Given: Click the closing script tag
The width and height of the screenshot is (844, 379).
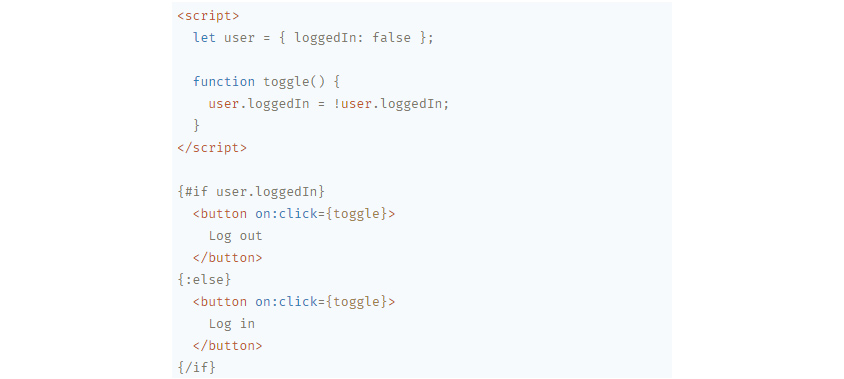Looking at the screenshot, I should click(x=212, y=148).
